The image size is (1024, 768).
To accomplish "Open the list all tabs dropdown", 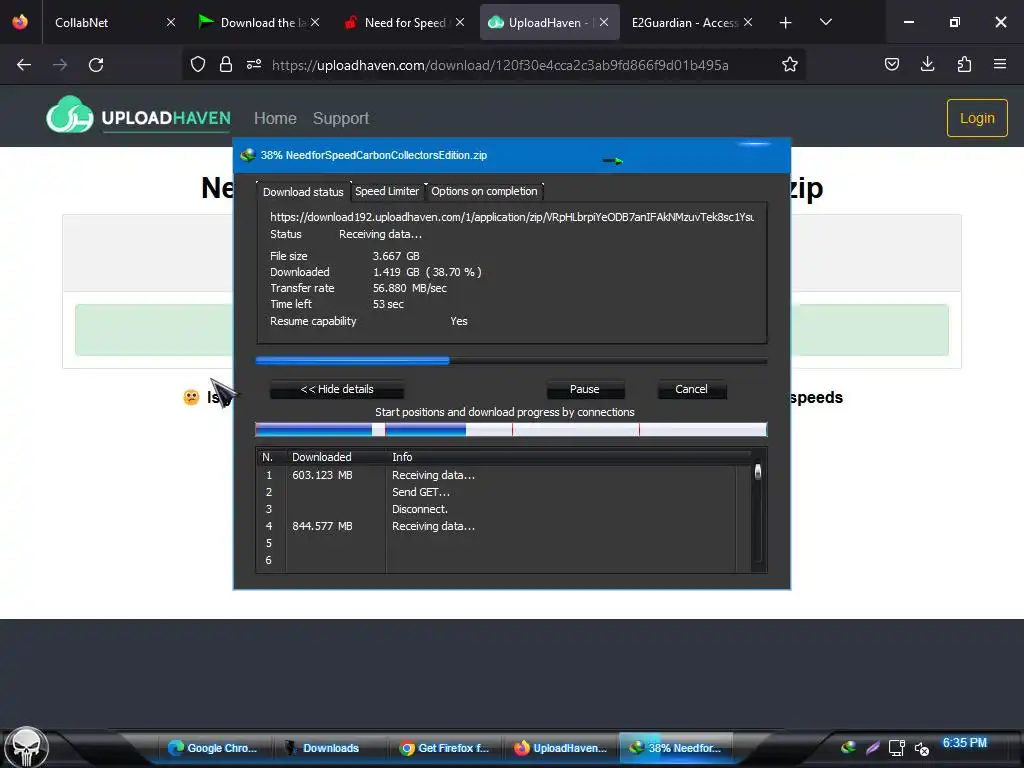I will pyautogui.click(x=825, y=22).
